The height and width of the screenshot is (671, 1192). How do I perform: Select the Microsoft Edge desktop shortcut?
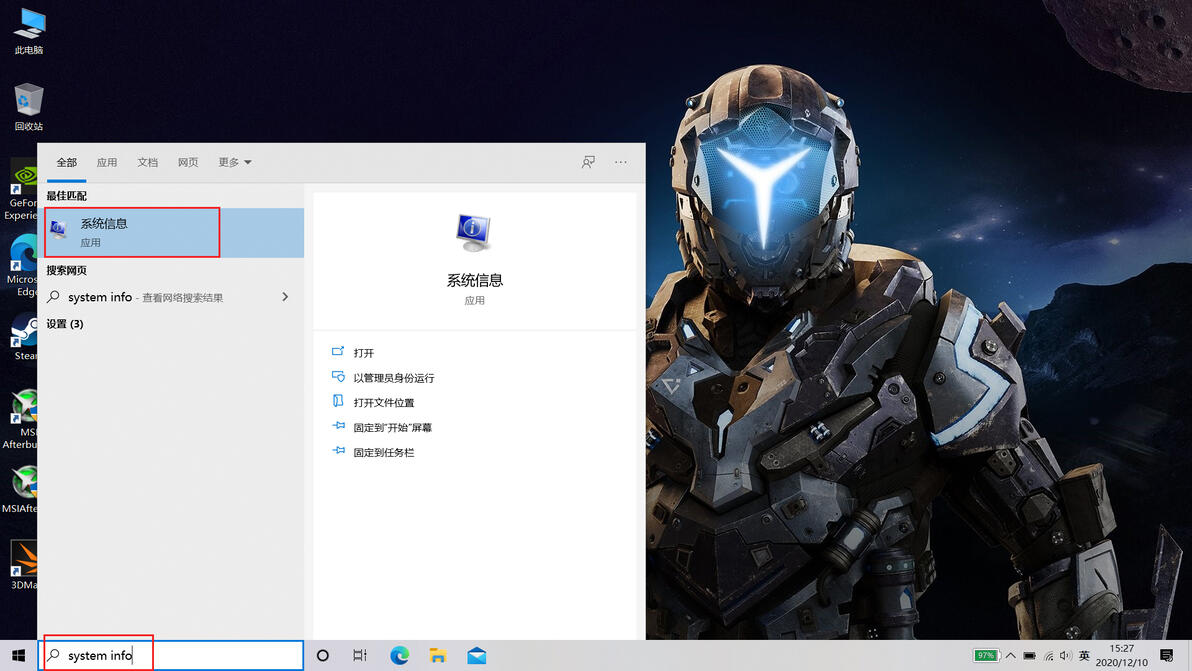point(21,266)
